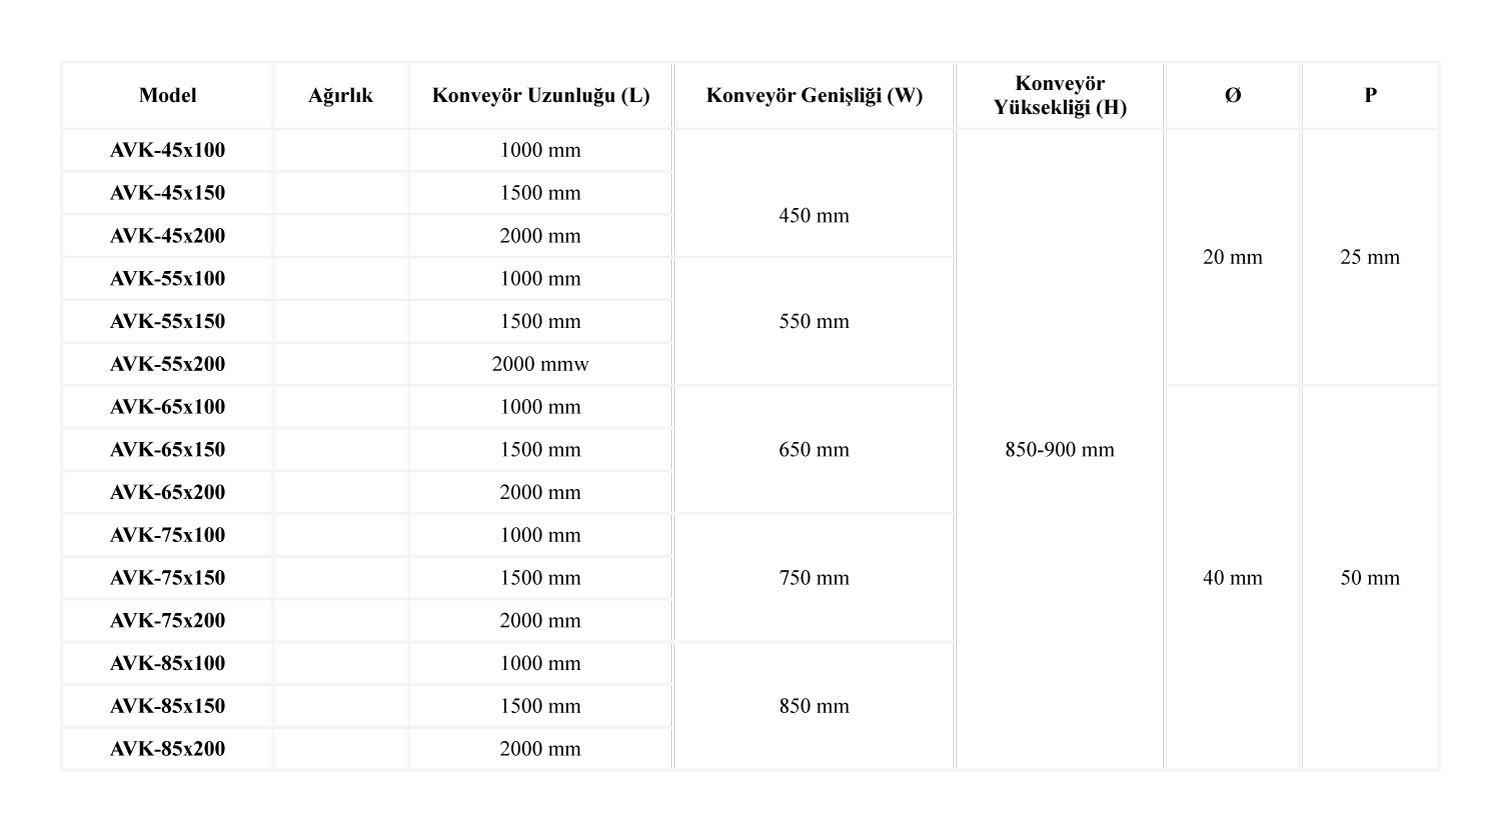Select the Konveyör Genişliği (W) header
The image size is (1500, 819).
[x=814, y=95]
